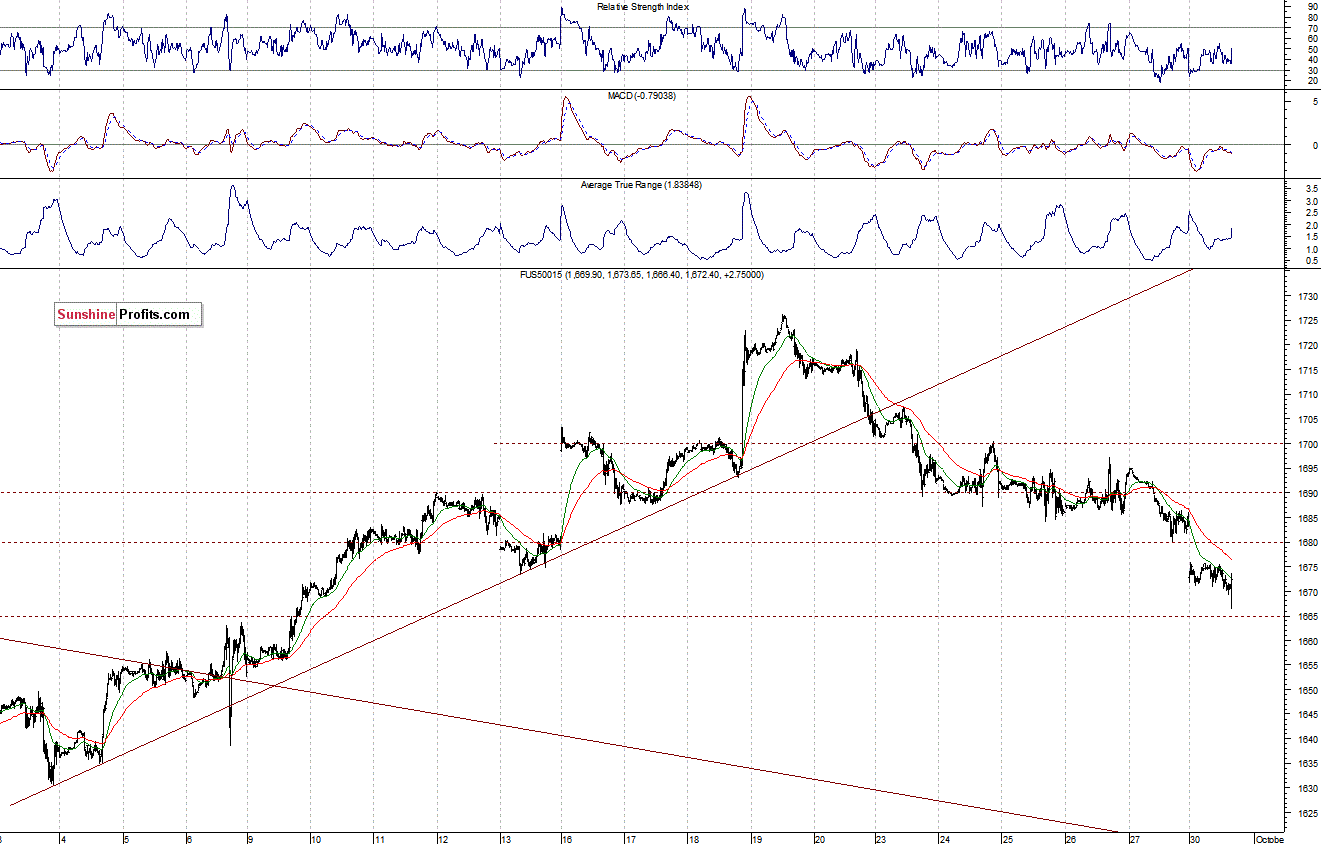This screenshot has height=844, width=1321.
Task: Click the SunshineProfits.com logo
Action: click(128, 315)
